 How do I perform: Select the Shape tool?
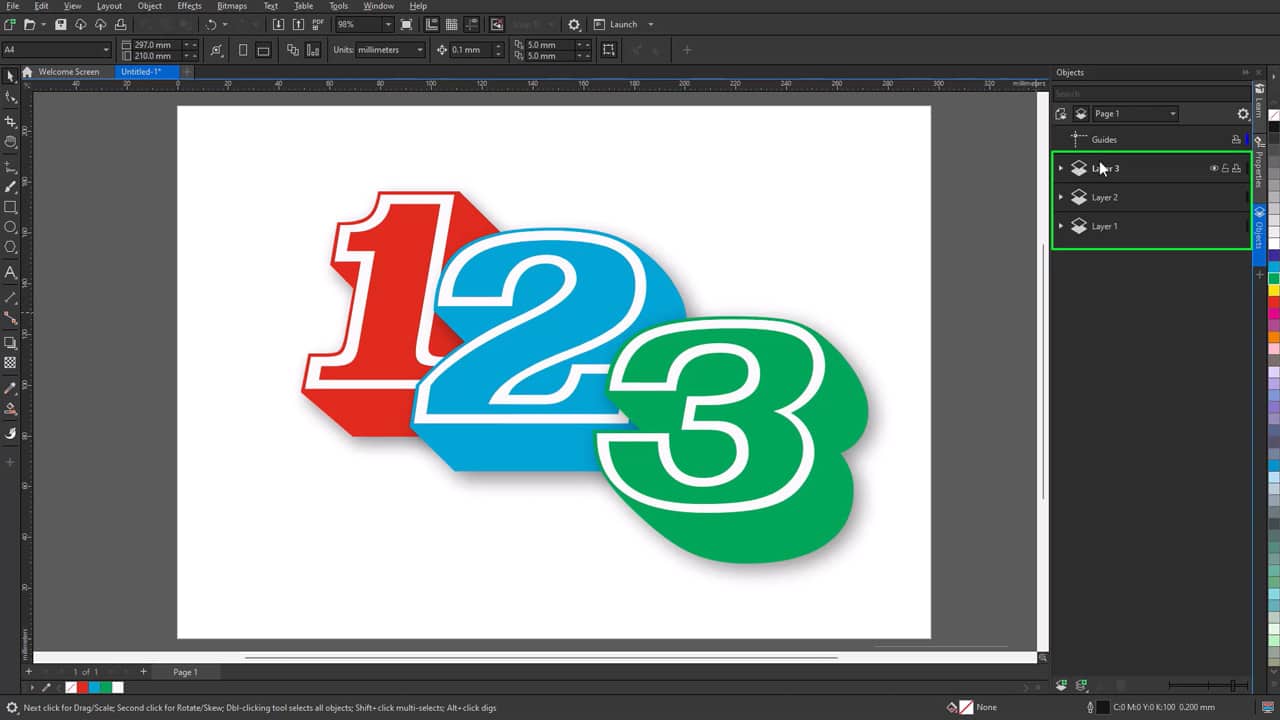click(11, 96)
